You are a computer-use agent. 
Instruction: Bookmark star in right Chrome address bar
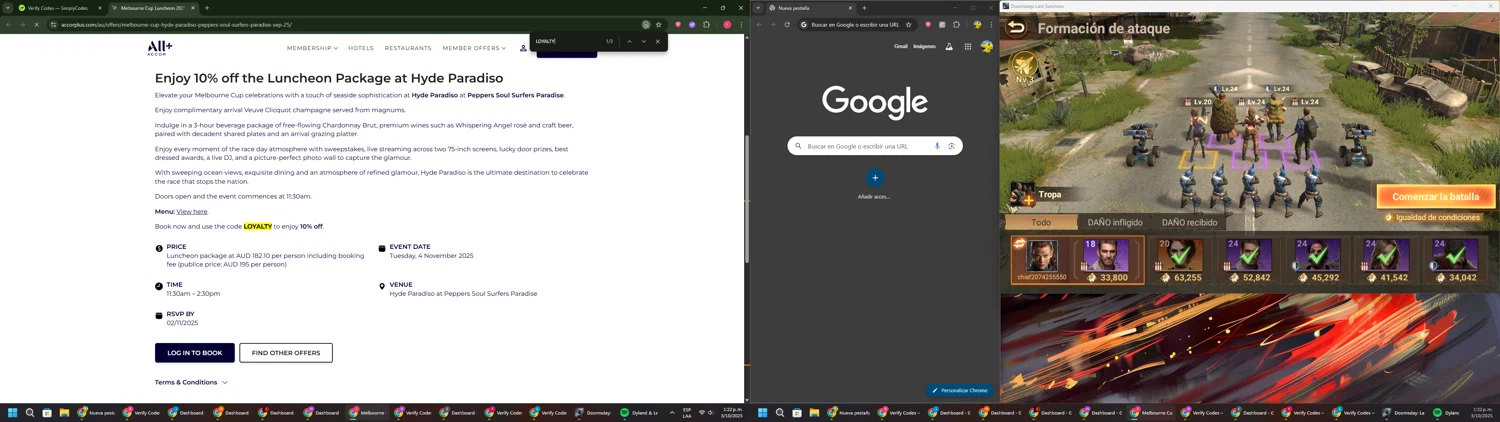coord(908,24)
